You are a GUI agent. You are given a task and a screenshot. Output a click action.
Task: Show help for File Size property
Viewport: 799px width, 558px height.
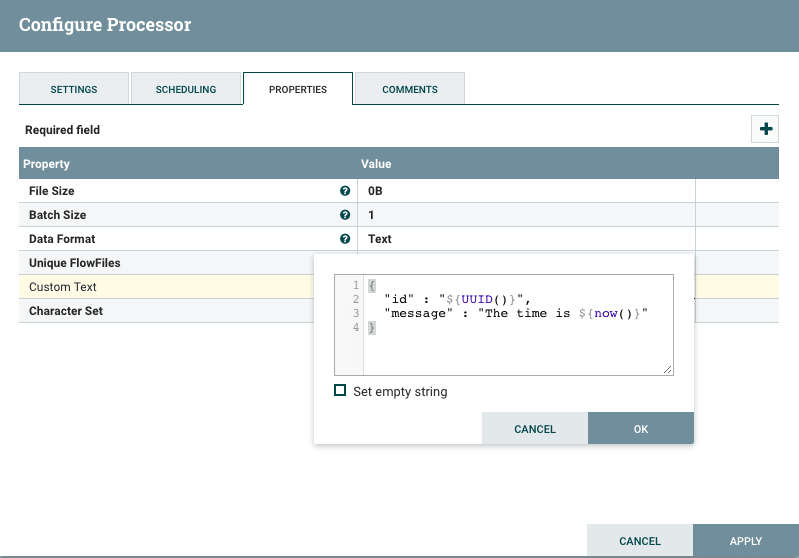click(345, 191)
